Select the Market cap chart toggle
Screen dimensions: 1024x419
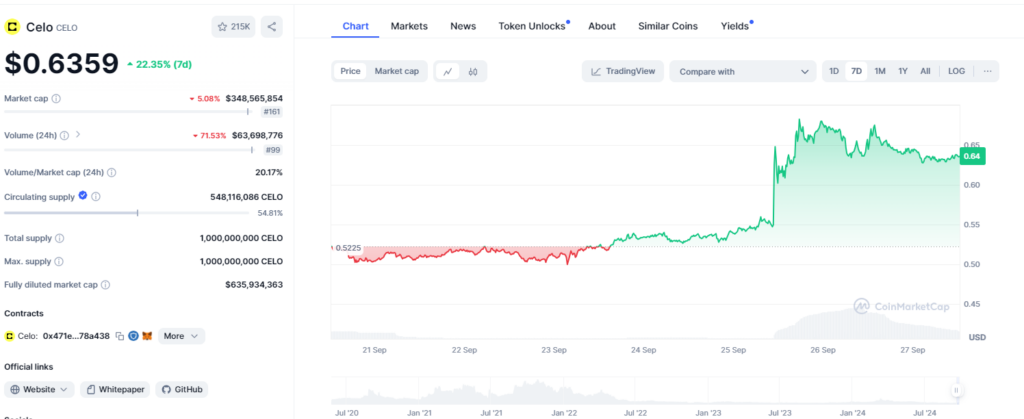(x=396, y=71)
